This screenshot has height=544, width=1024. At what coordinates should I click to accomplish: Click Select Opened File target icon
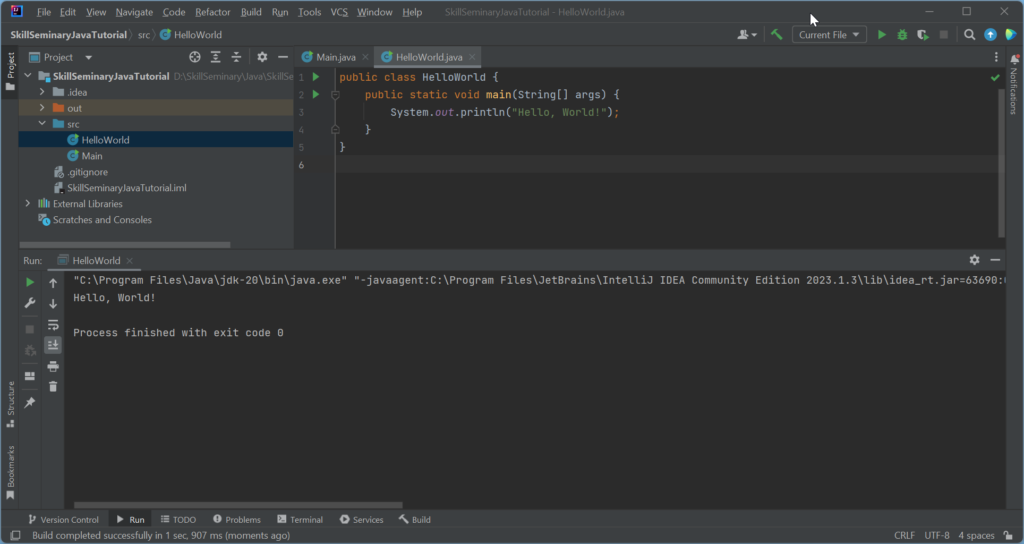(x=195, y=57)
